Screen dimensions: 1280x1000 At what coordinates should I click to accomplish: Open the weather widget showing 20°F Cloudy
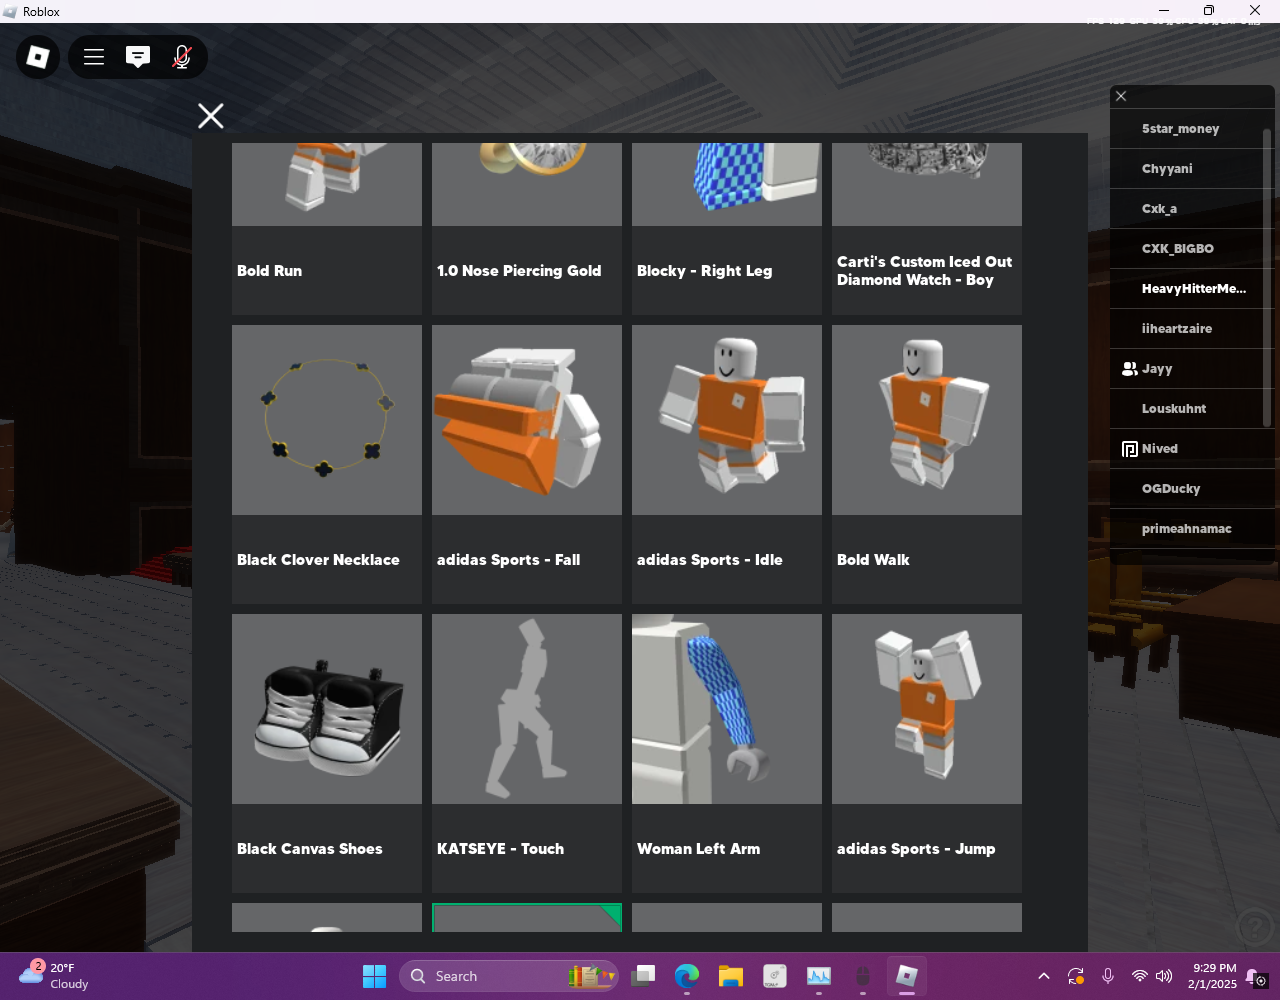tap(55, 976)
